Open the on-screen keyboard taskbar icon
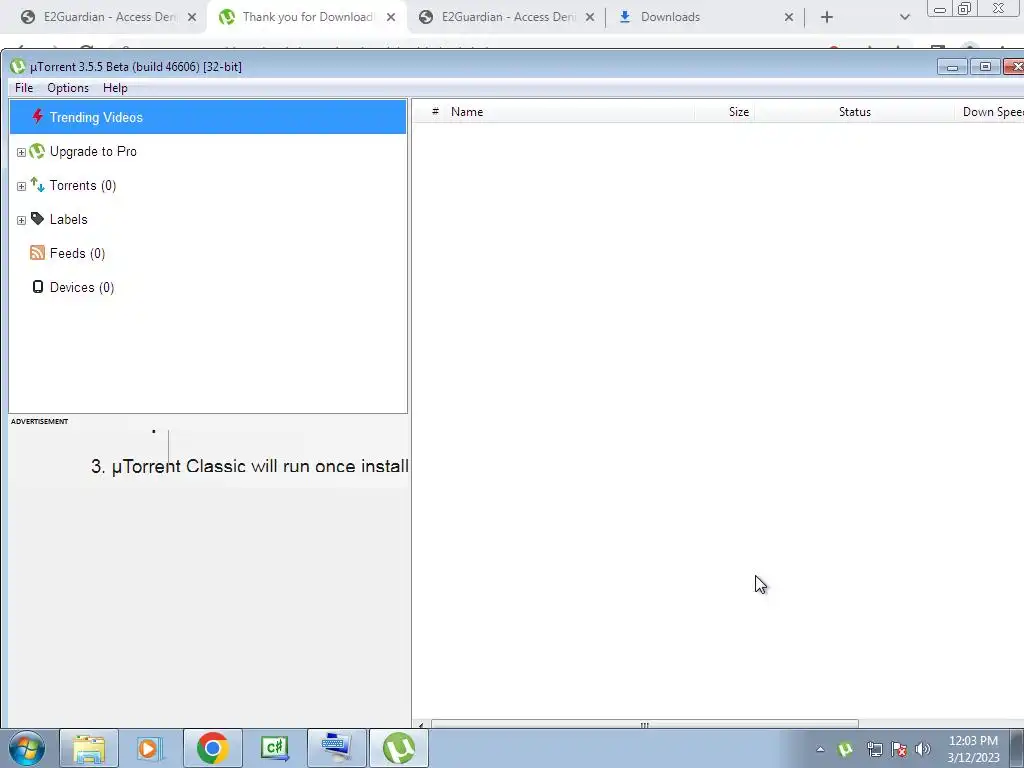The height and width of the screenshot is (768, 1024). 336,748
